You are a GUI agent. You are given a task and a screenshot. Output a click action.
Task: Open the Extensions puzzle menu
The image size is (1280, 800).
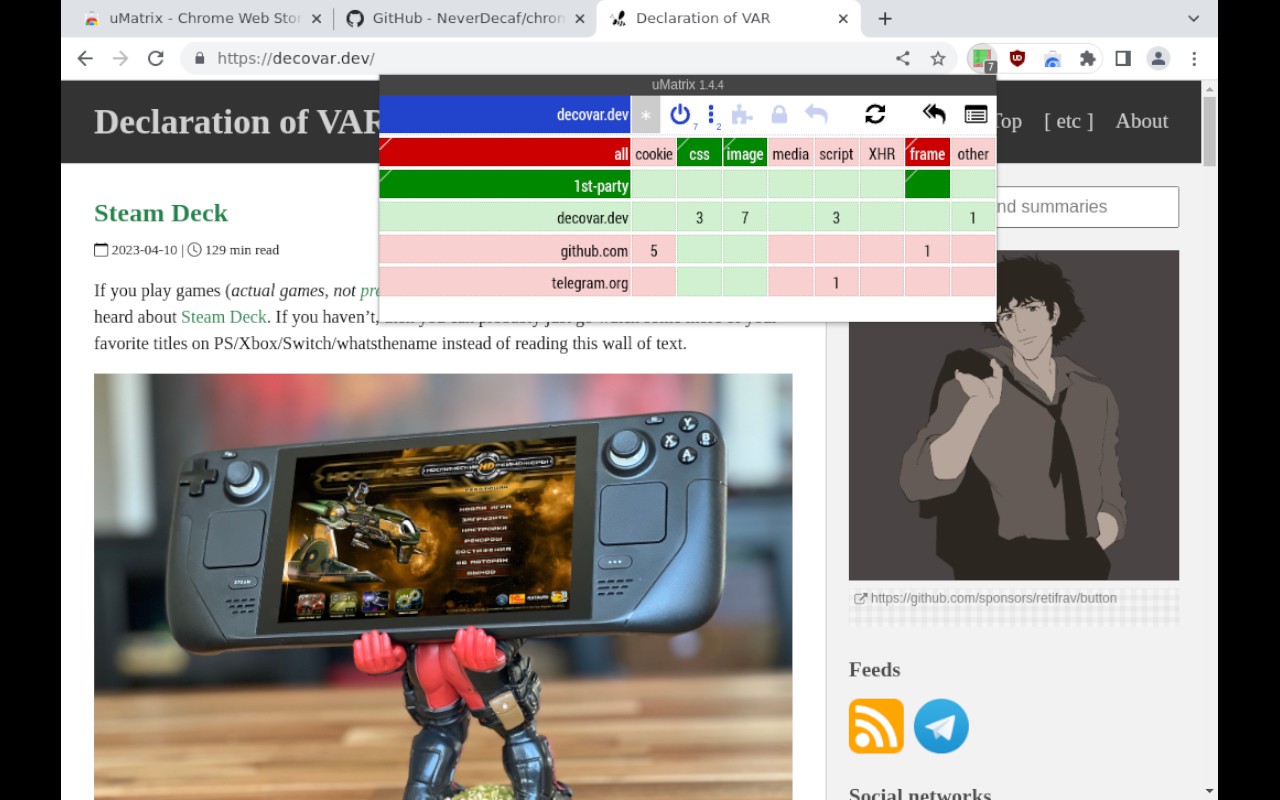point(1087,58)
